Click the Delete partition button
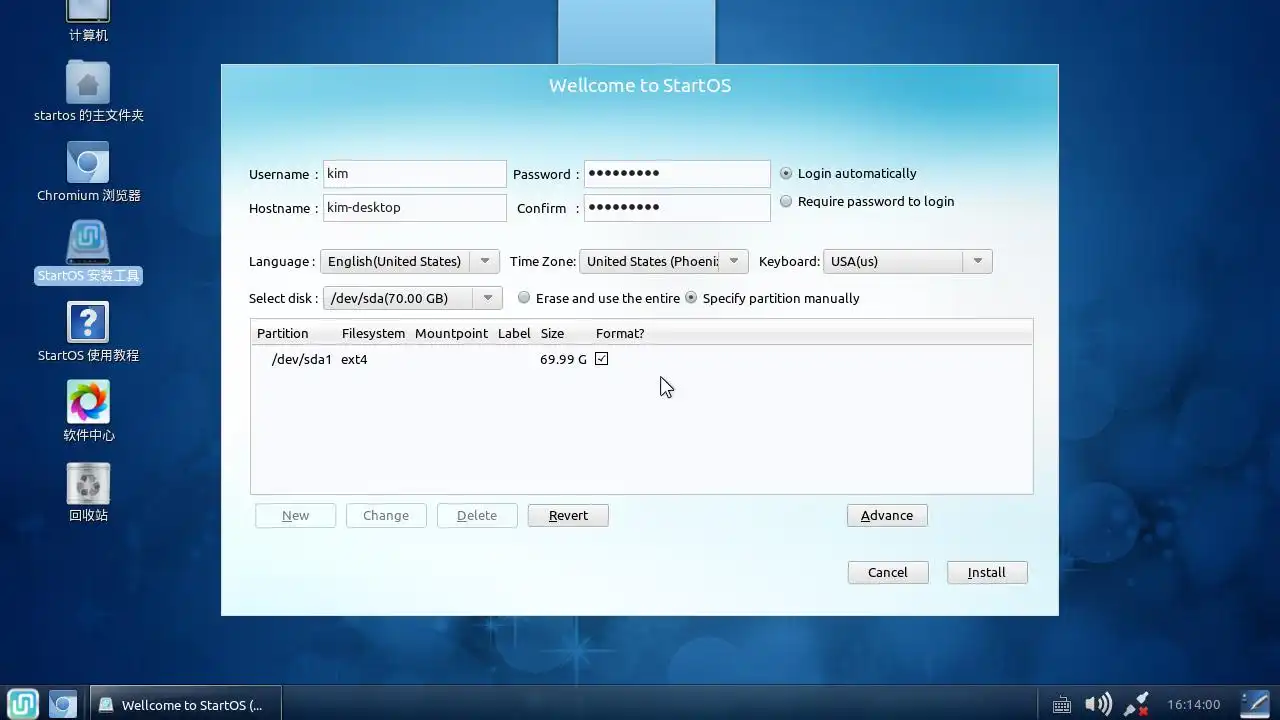The height and width of the screenshot is (720, 1280). (477, 515)
